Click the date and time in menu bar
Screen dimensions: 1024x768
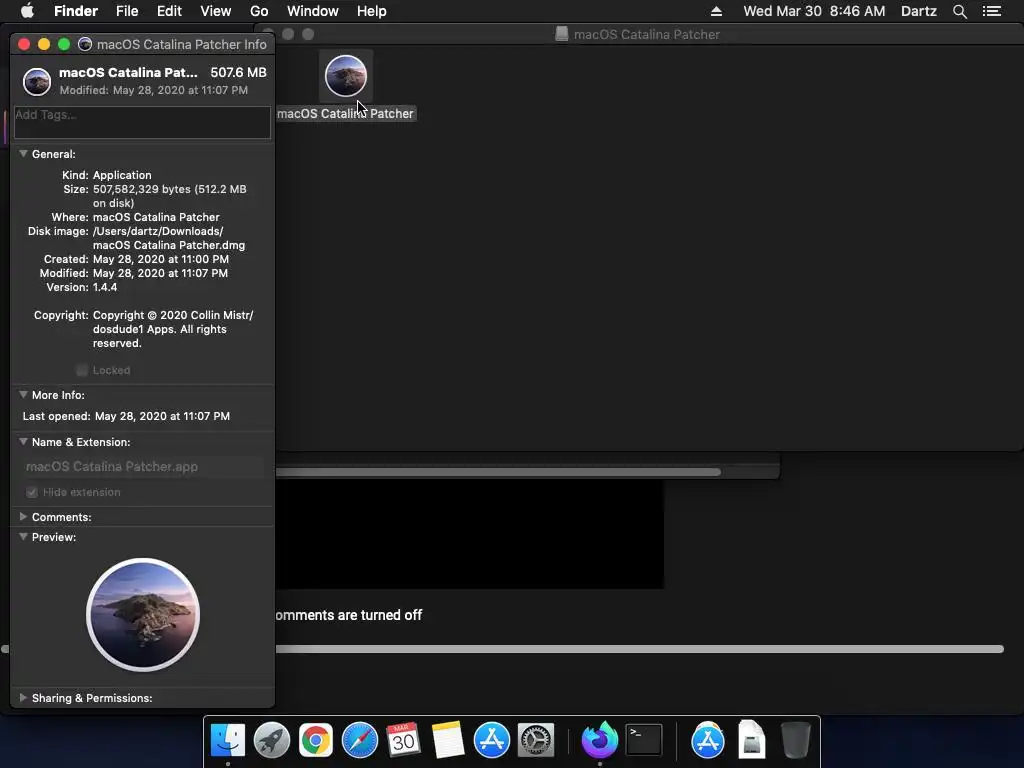(x=814, y=11)
